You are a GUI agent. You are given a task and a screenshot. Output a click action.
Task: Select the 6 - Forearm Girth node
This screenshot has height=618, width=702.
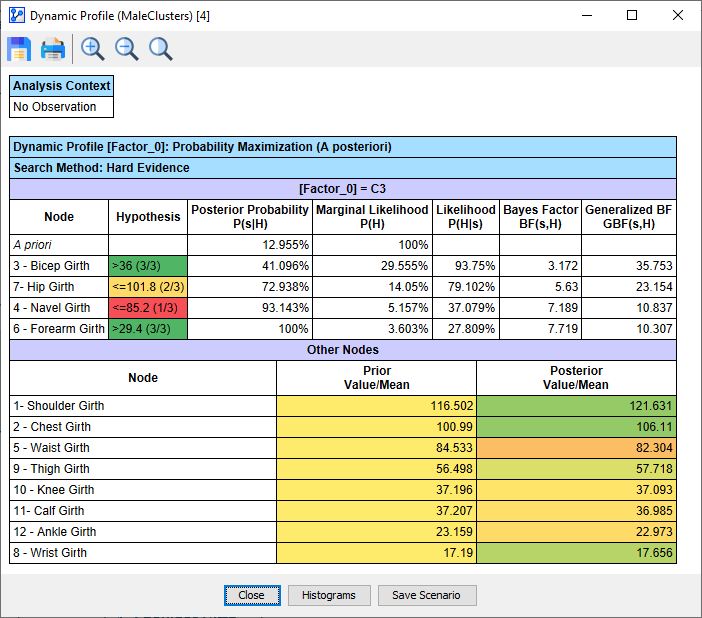59,329
